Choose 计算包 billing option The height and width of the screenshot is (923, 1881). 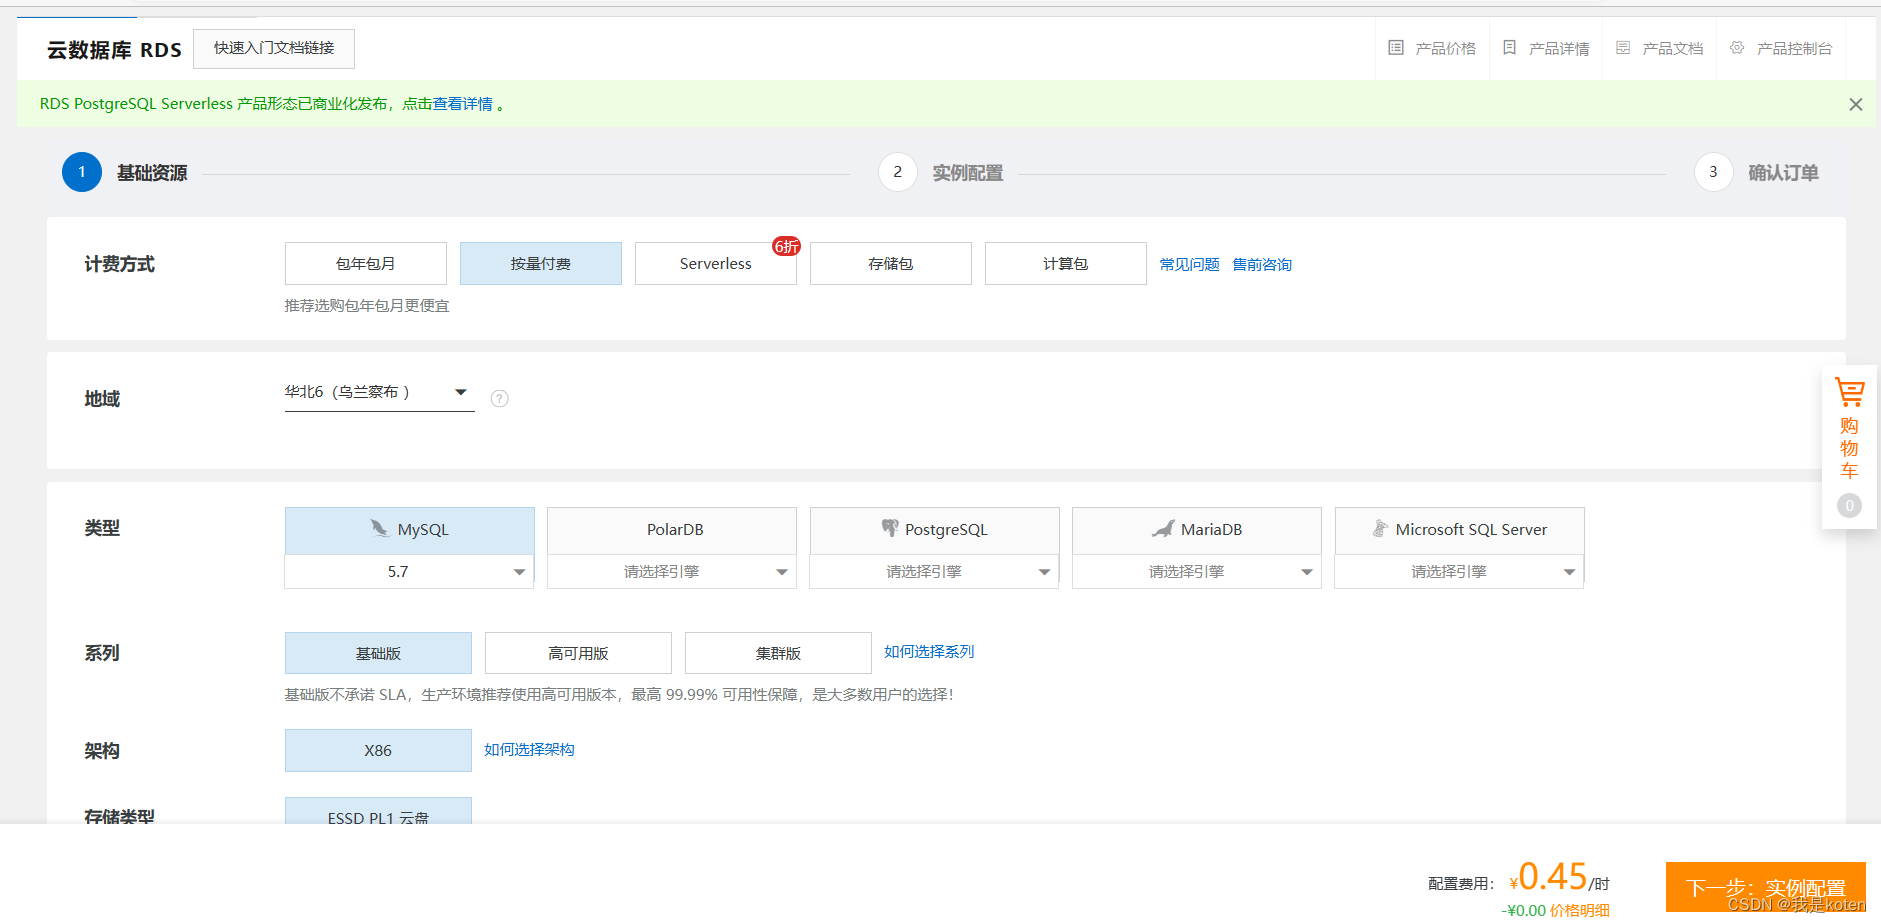pyautogui.click(x=1066, y=263)
